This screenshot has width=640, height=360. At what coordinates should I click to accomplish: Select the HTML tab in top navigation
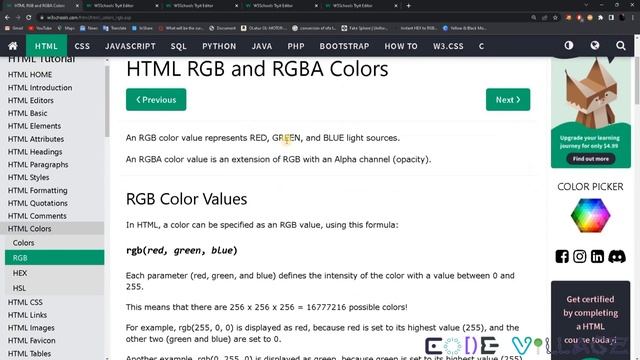coord(46,46)
